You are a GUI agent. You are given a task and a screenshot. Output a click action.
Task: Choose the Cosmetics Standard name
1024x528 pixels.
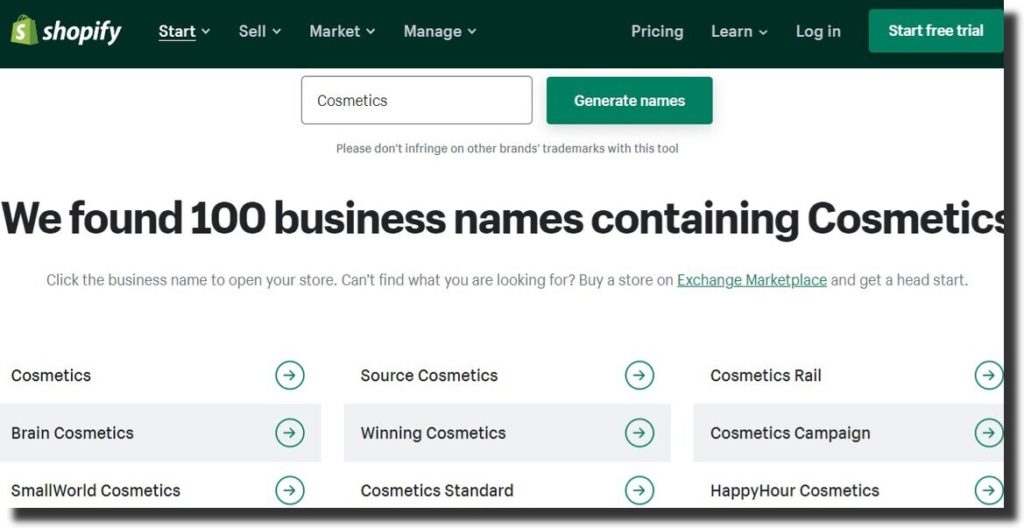point(437,490)
